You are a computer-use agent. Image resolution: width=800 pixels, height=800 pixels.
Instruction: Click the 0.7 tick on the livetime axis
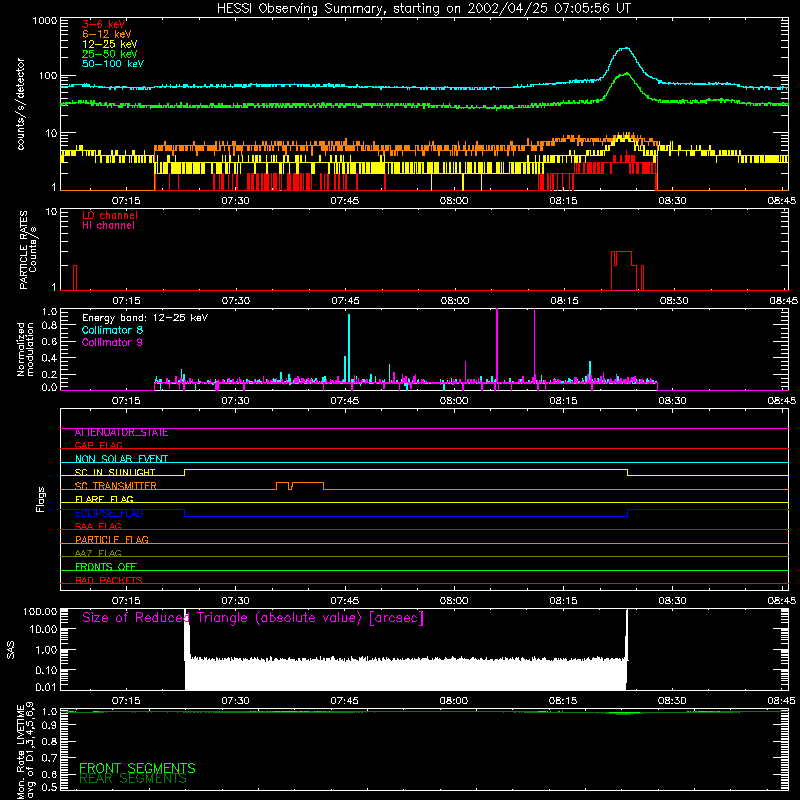tap(49, 758)
